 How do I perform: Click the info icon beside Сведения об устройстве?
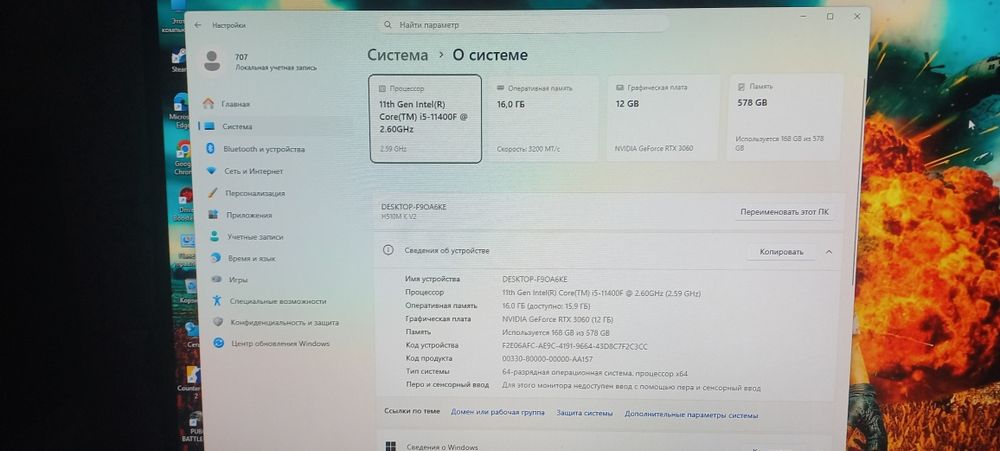pyautogui.click(x=388, y=250)
